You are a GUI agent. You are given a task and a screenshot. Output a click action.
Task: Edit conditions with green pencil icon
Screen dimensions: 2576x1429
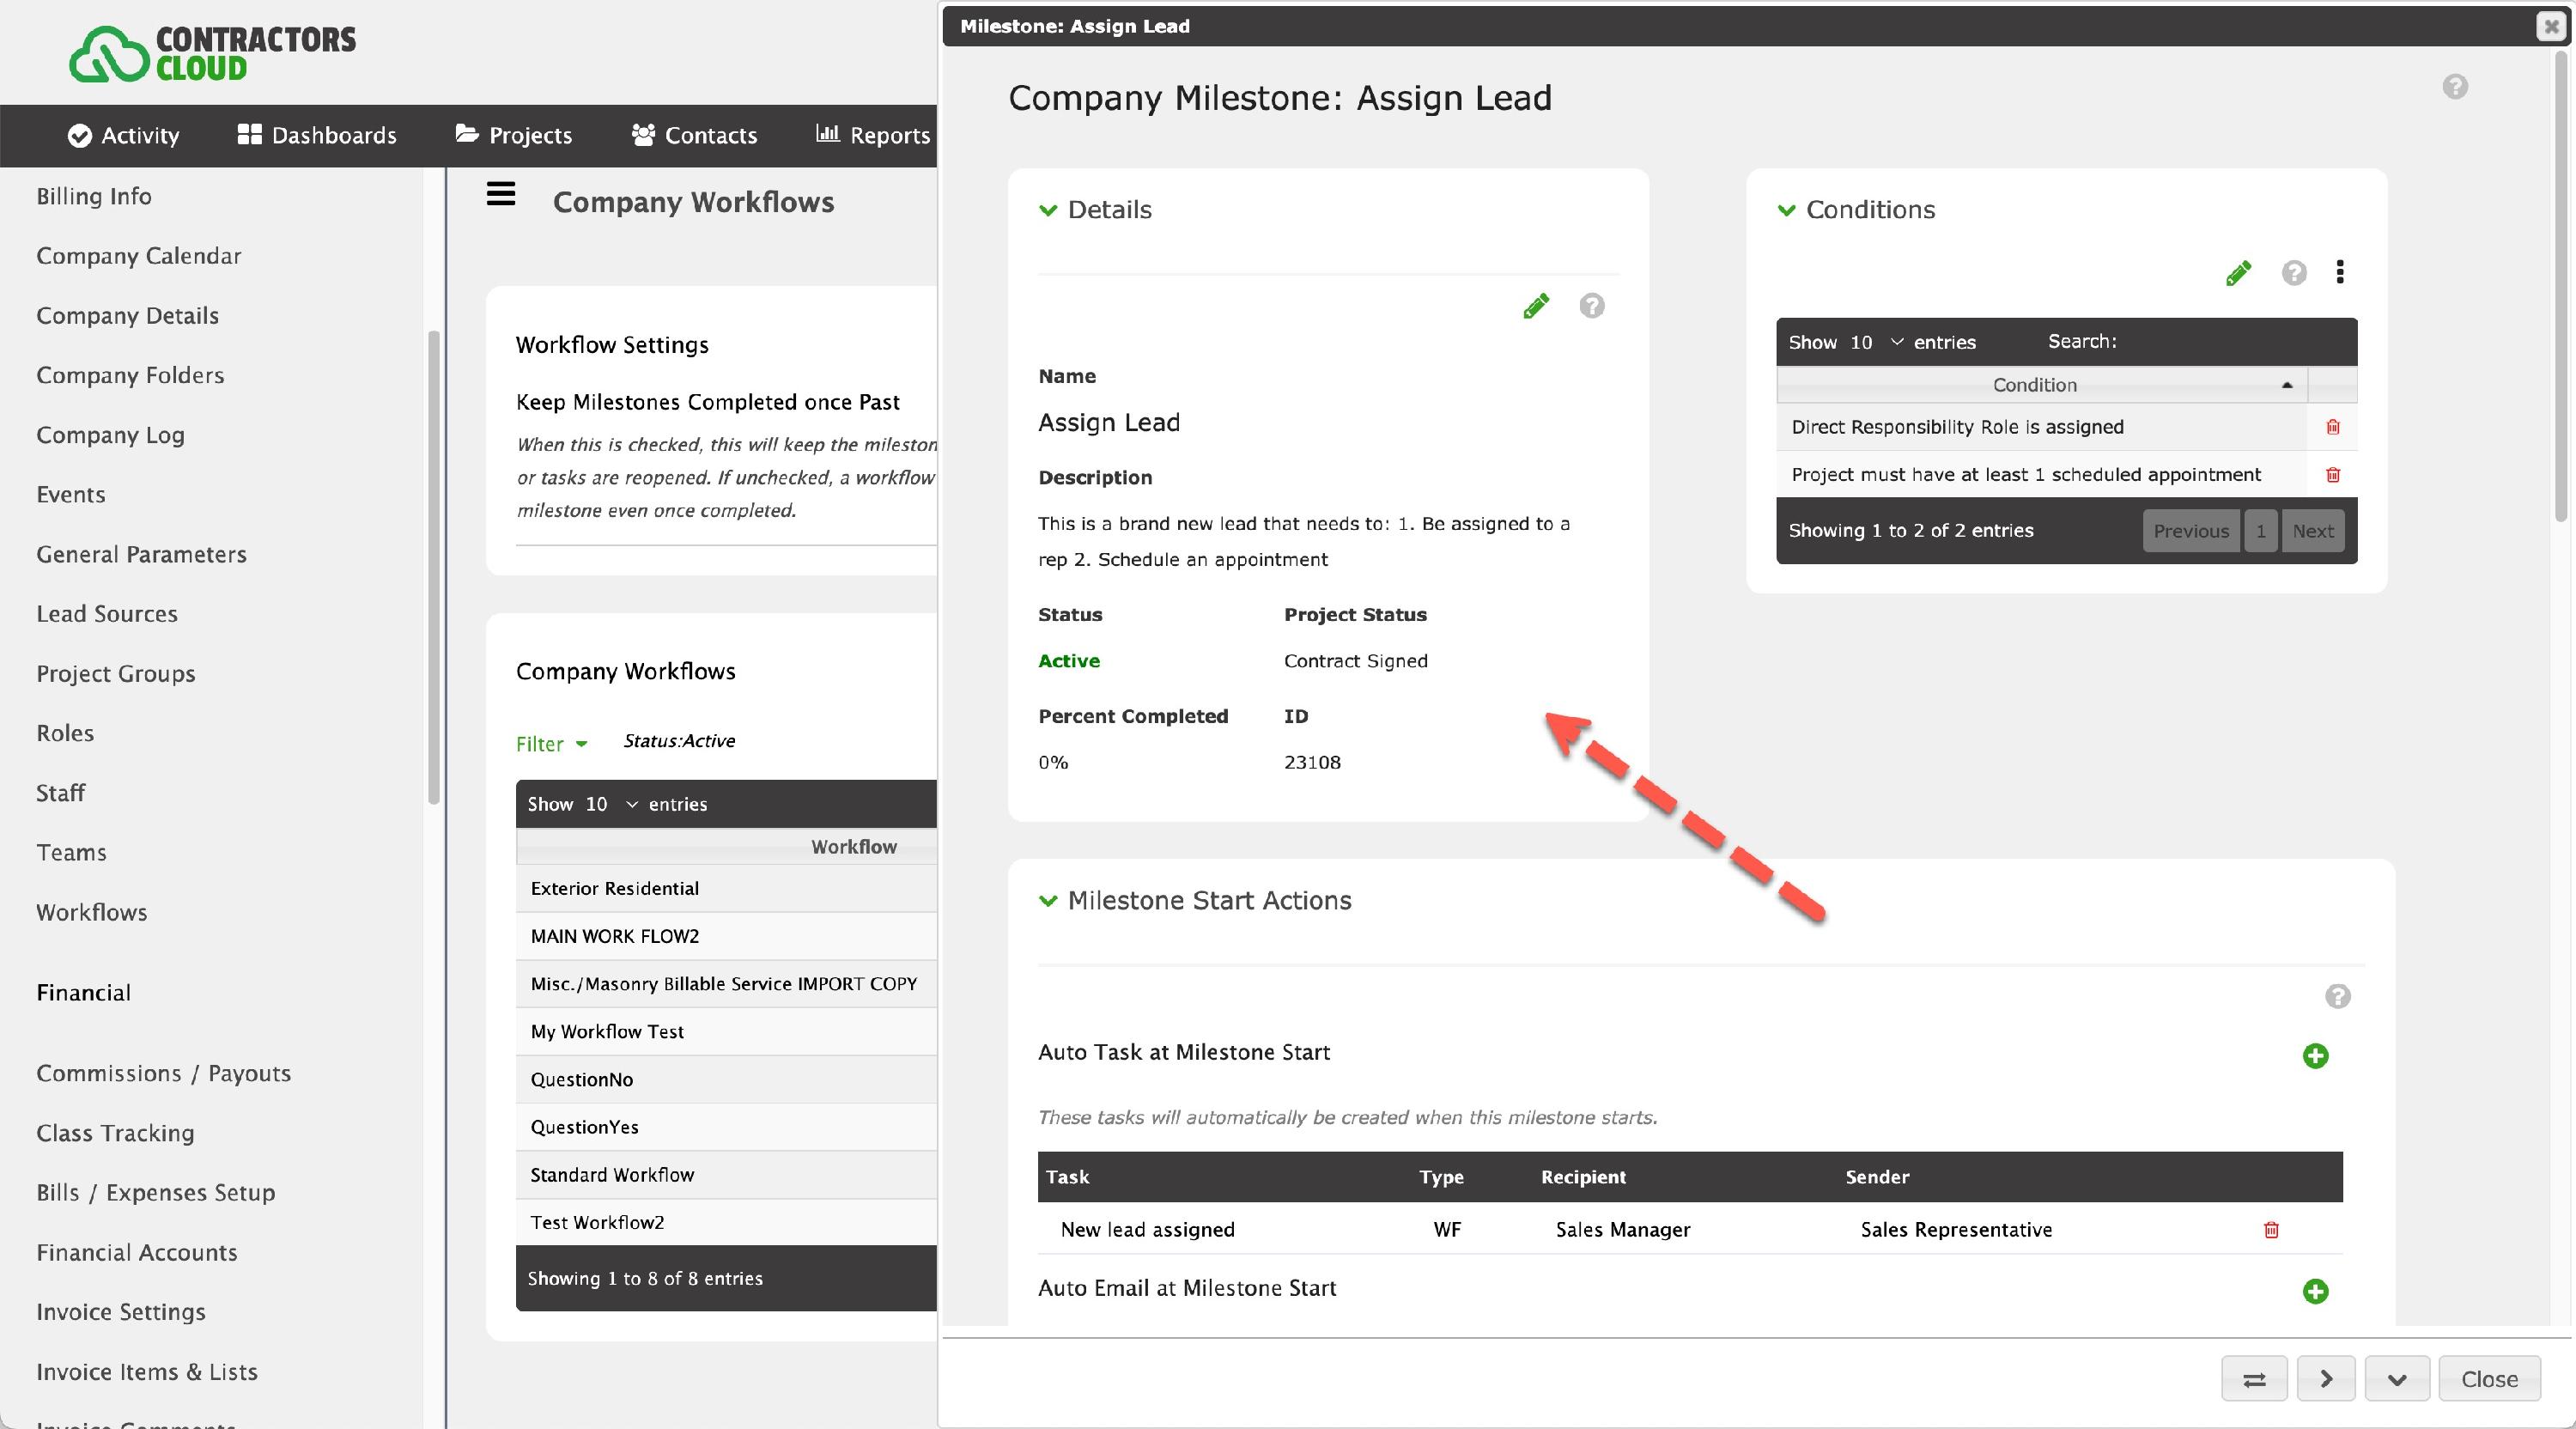pos(2239,273)
